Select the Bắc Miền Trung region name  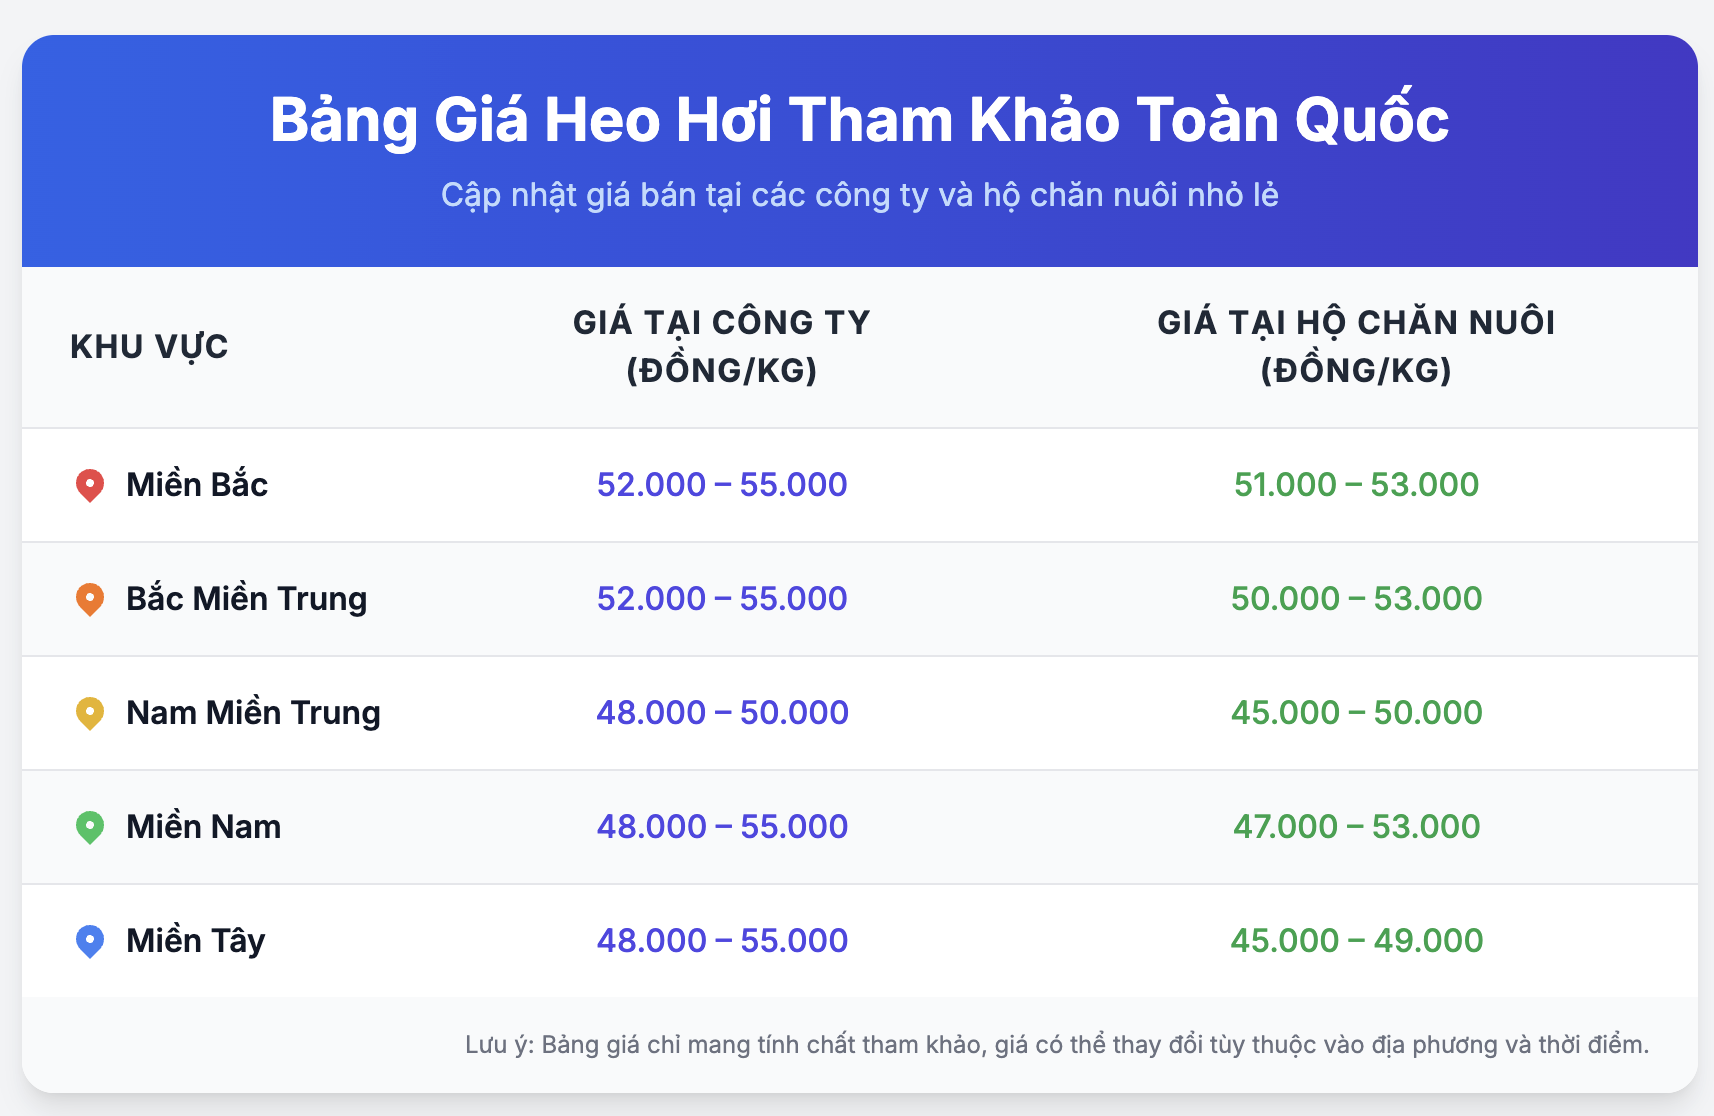246,599
